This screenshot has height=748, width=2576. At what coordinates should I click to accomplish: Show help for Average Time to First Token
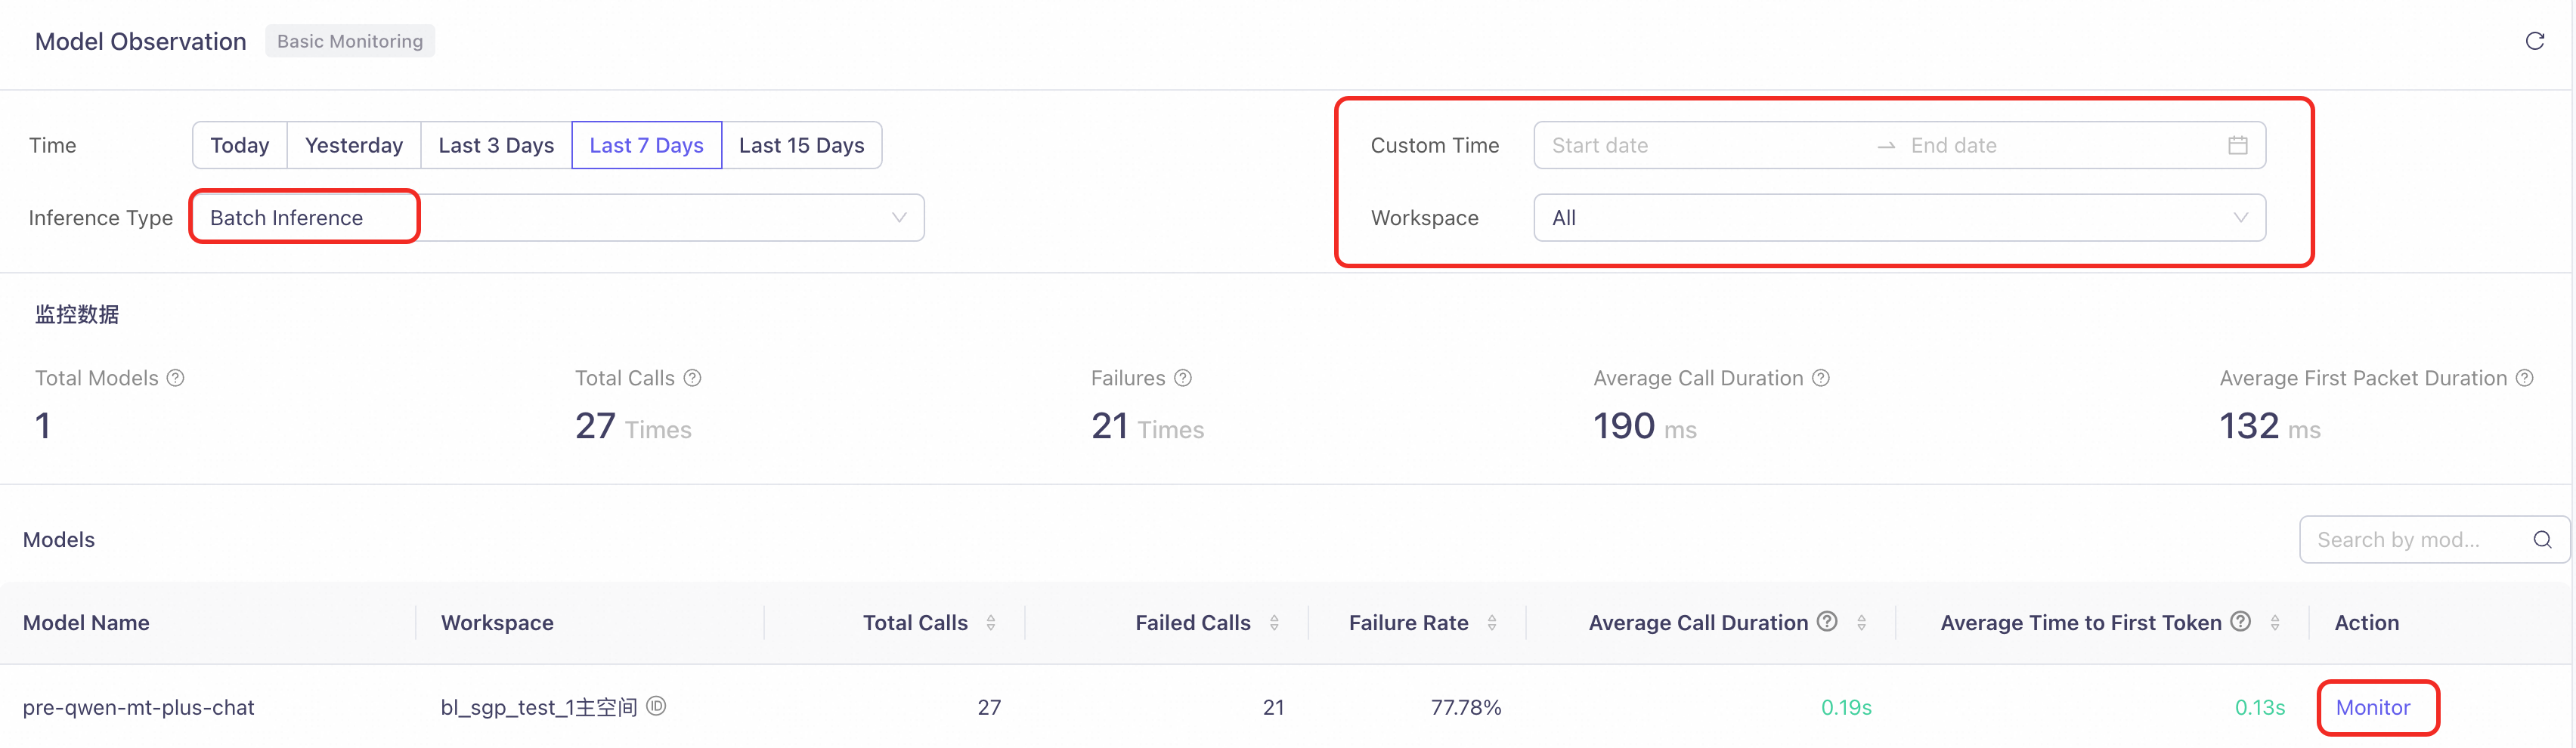[x=2241, y=621]
